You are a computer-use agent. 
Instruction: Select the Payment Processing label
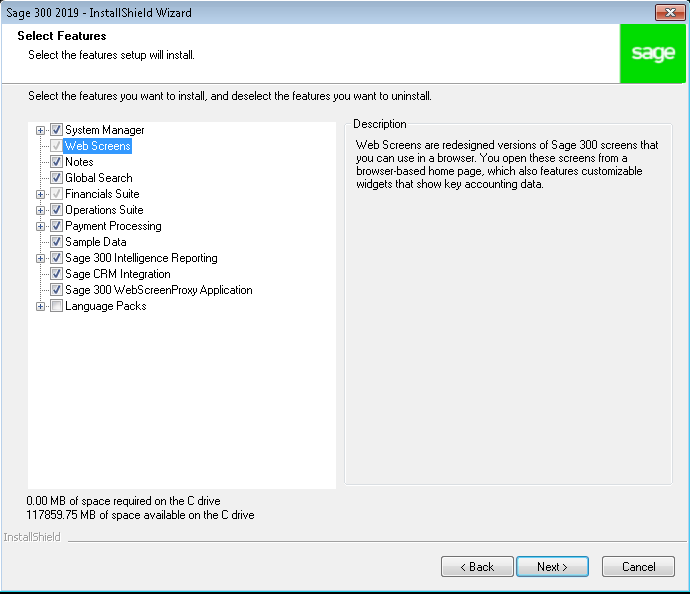coord(113,226)
